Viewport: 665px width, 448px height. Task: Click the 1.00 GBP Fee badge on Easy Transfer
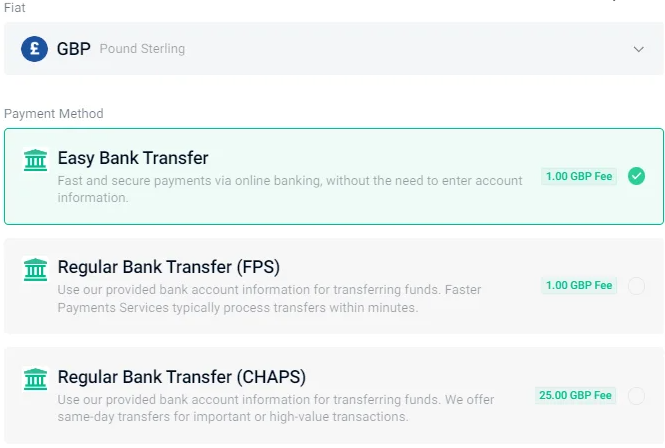point(579,176)
